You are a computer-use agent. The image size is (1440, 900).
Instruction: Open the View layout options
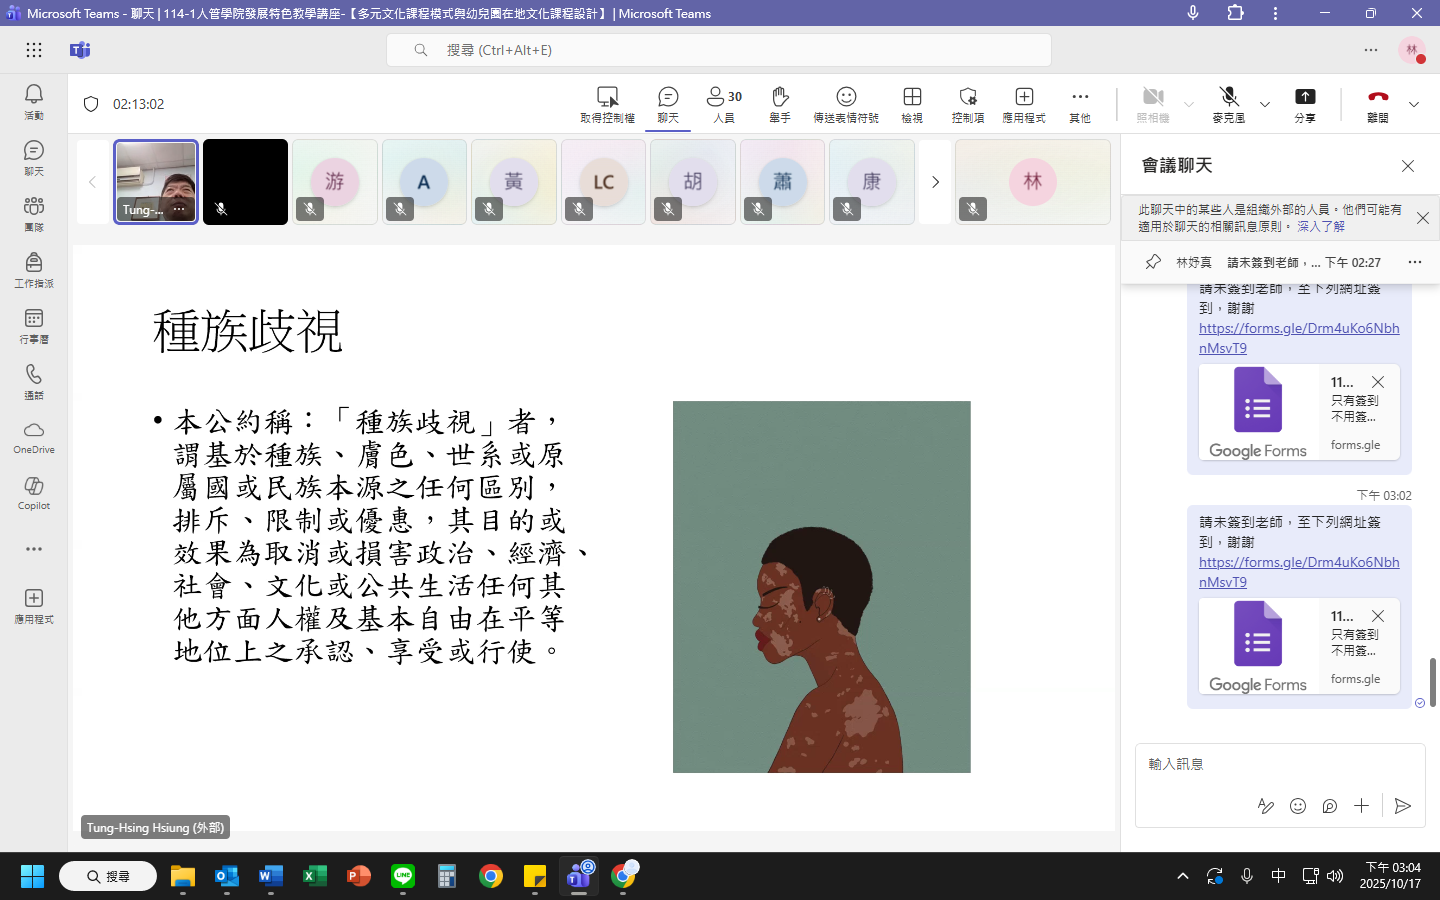point(912,103)
